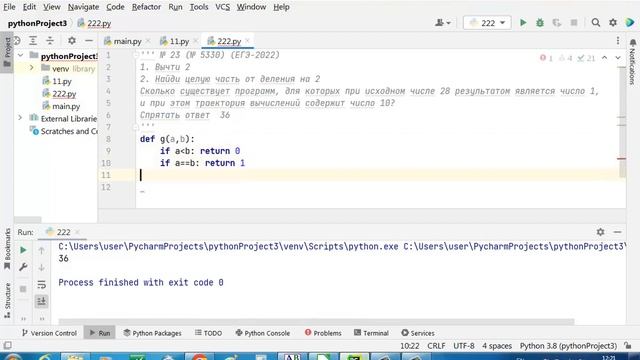This screenshot has height=360, width=640.
Task: Open the Navigate menu
Action: (x=83, y=7)
